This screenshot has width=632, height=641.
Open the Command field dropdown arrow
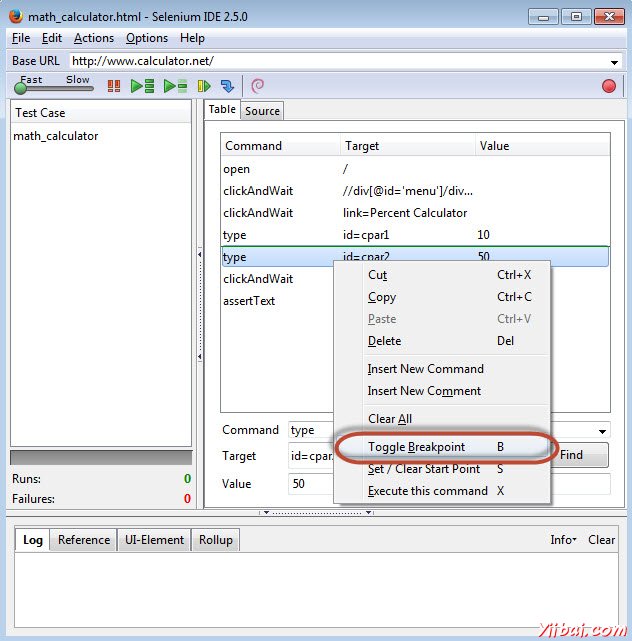tap(602, 431)
